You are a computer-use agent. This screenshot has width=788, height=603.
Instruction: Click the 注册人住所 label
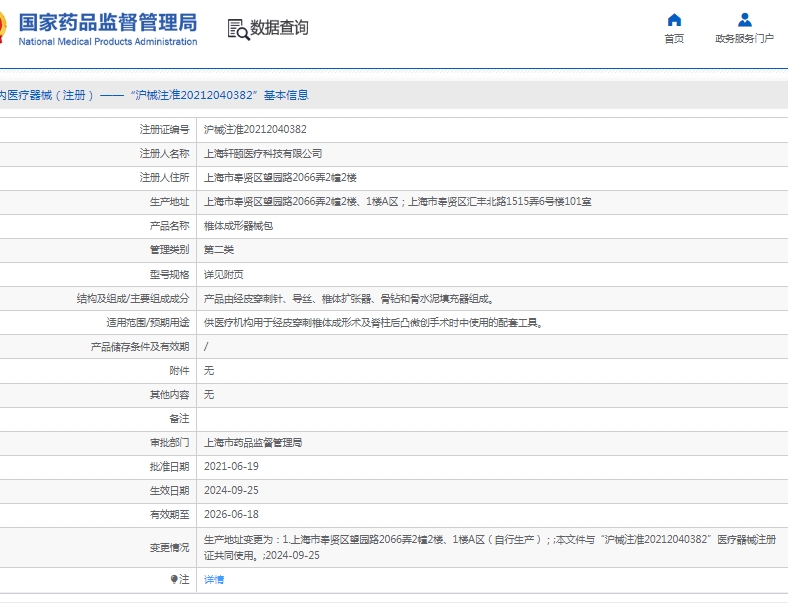[164, 177]
